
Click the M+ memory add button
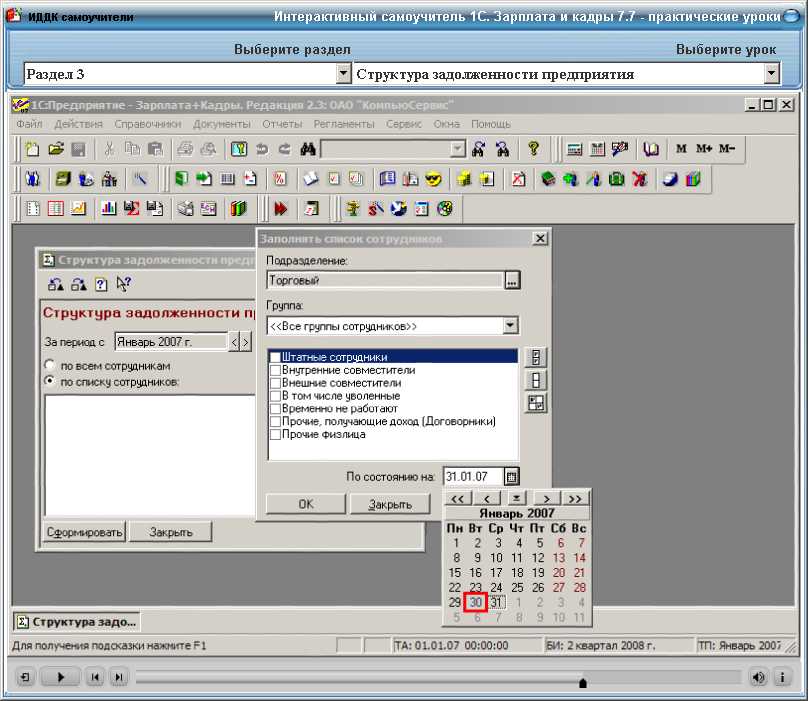[x=704, y=149]
